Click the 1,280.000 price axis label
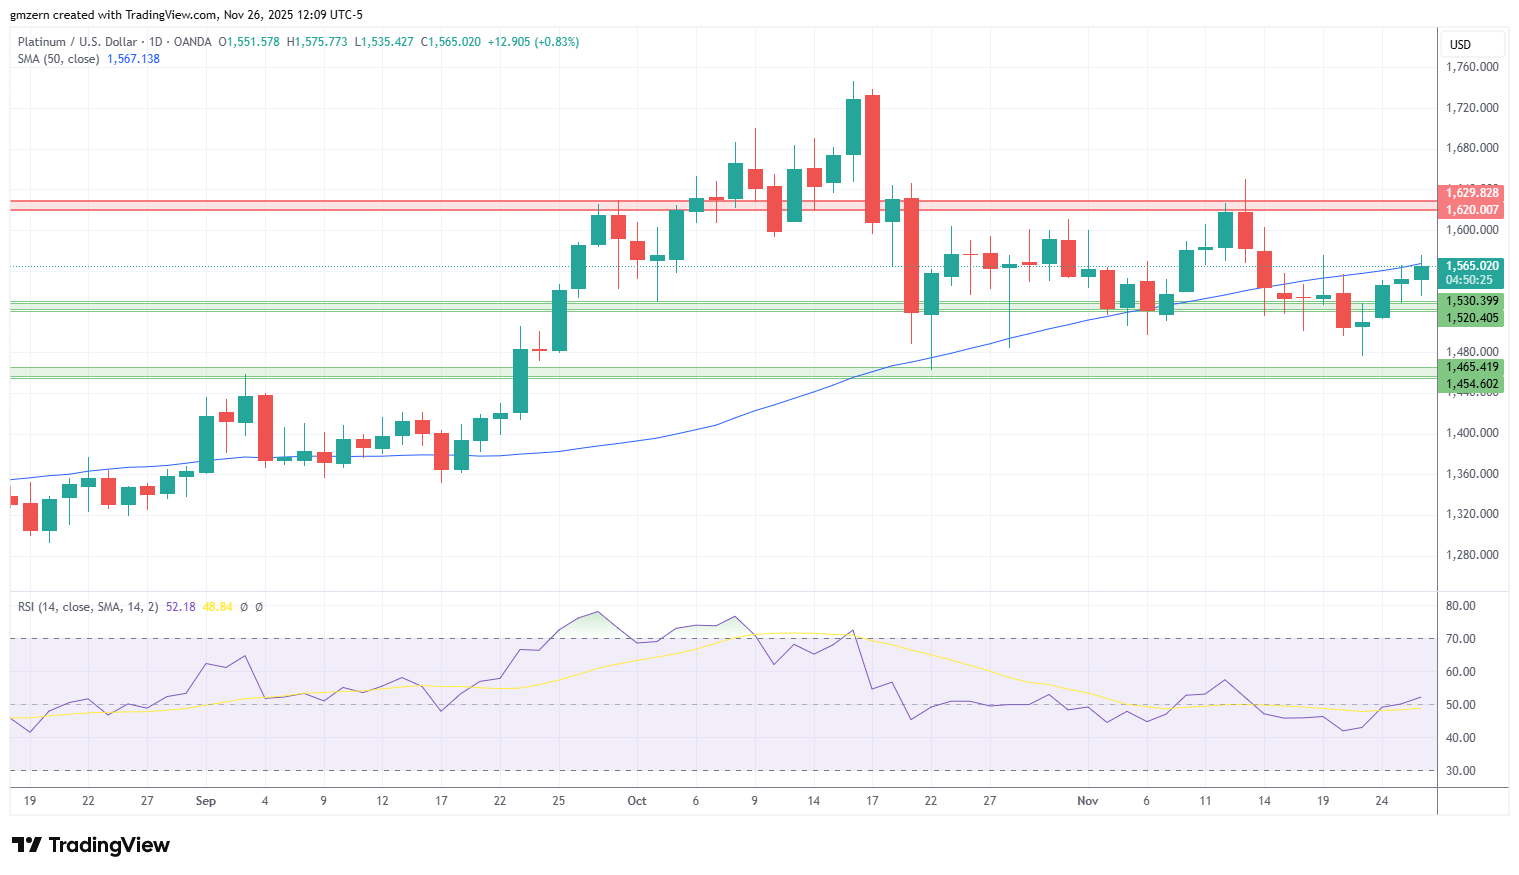Screen dimensions: 1519x875 point(1472,555)
